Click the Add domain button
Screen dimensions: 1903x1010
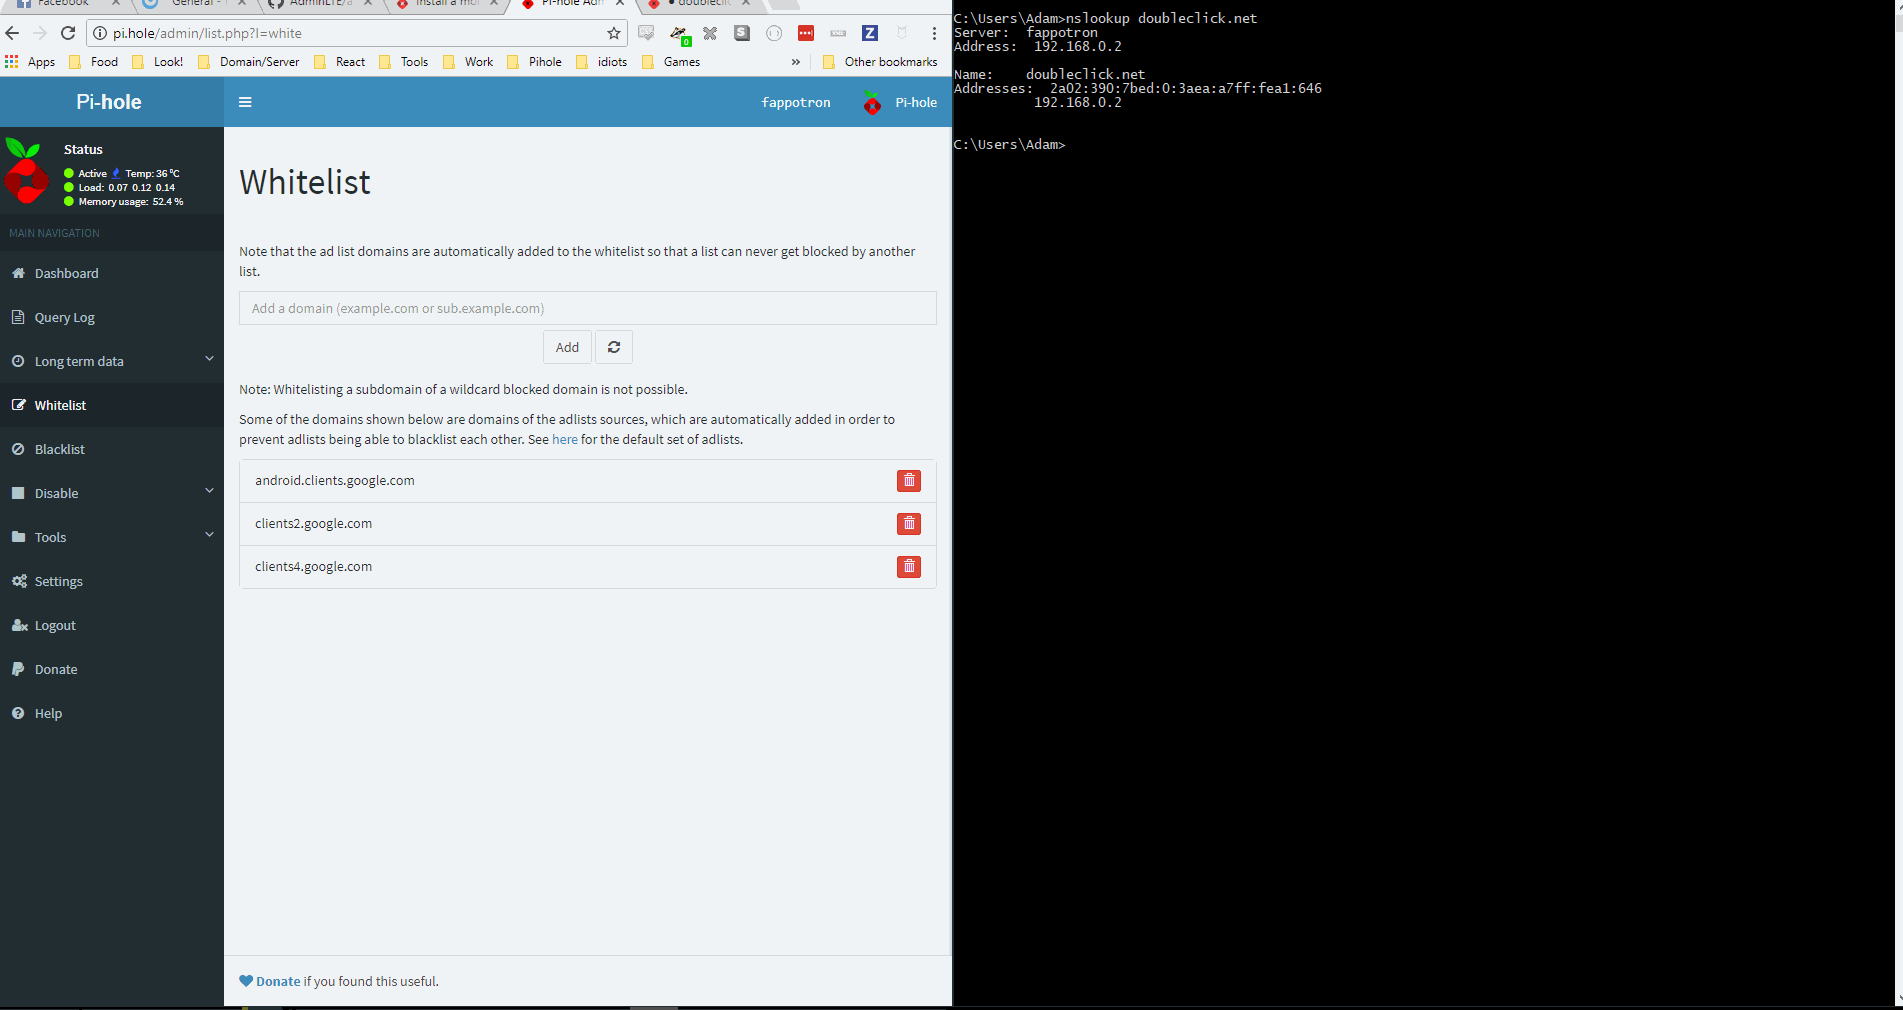pyautogui.click(x=567, y=347)
